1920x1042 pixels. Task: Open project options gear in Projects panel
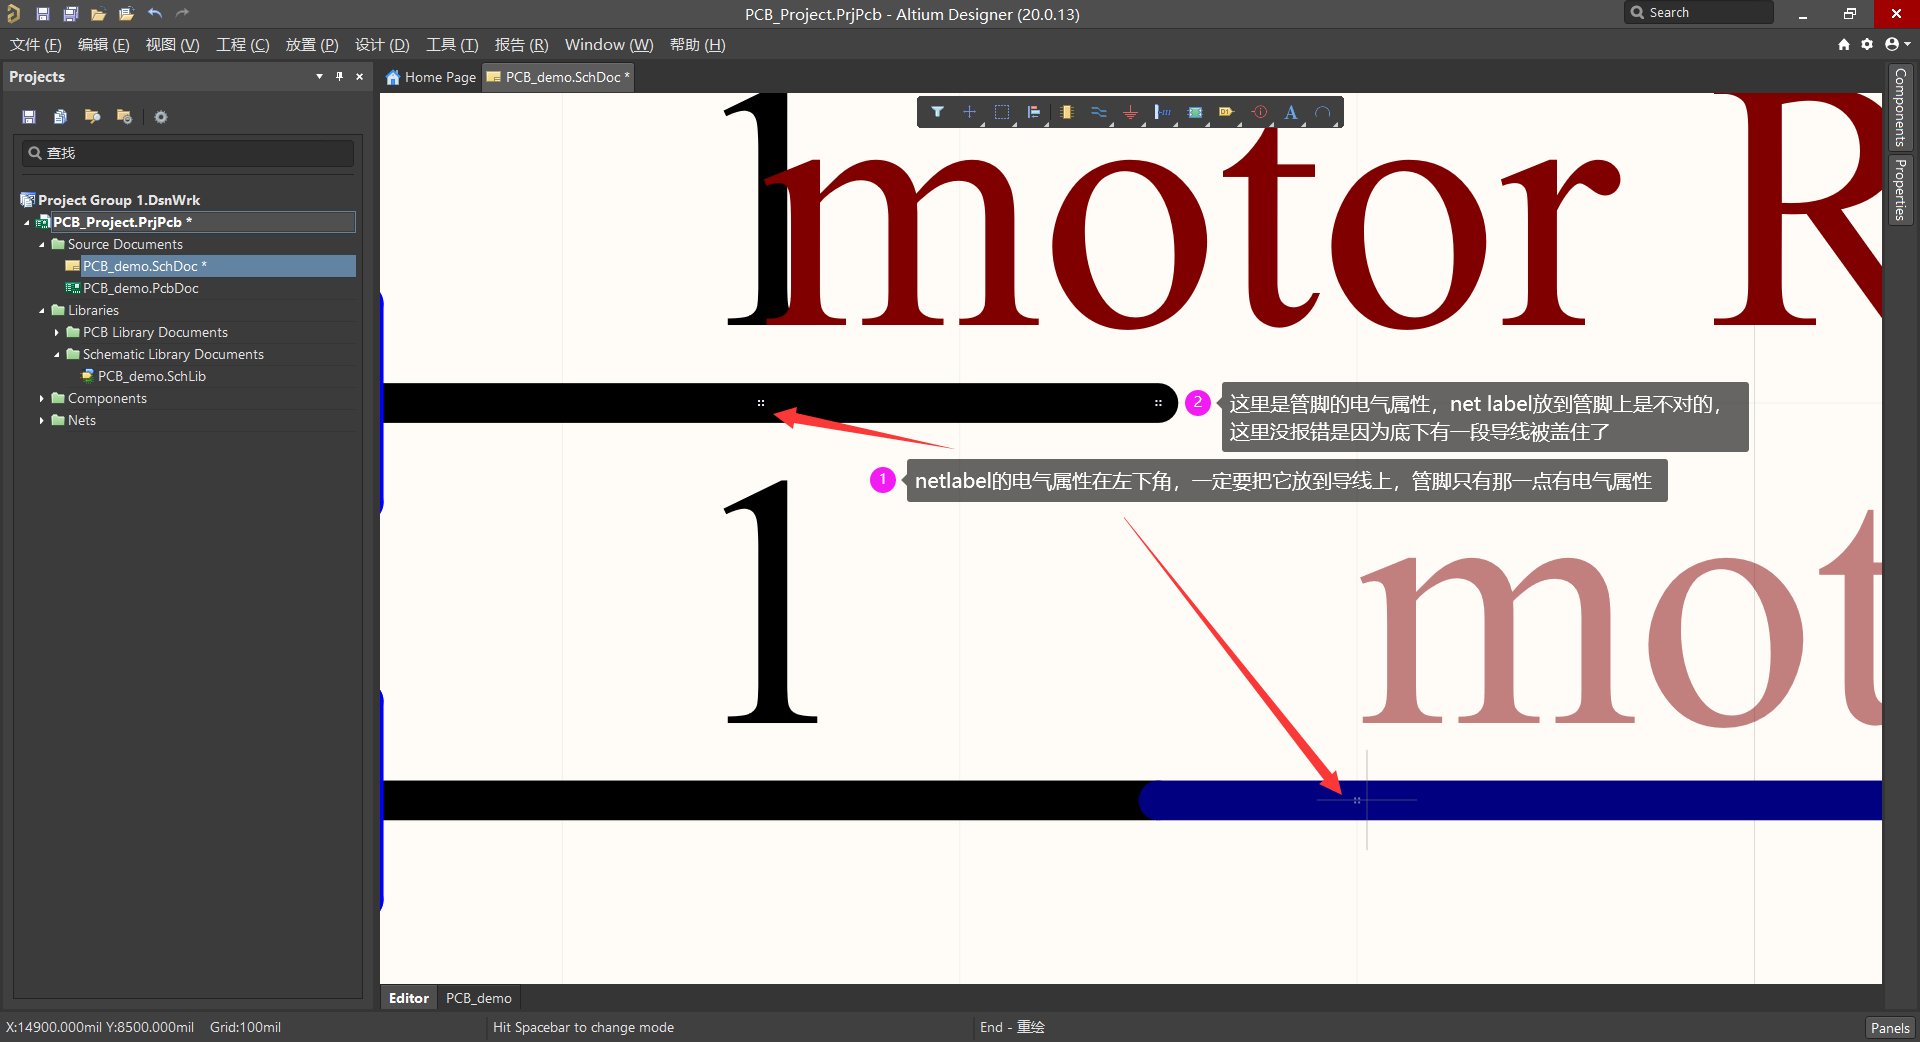[x=161, y=116]
